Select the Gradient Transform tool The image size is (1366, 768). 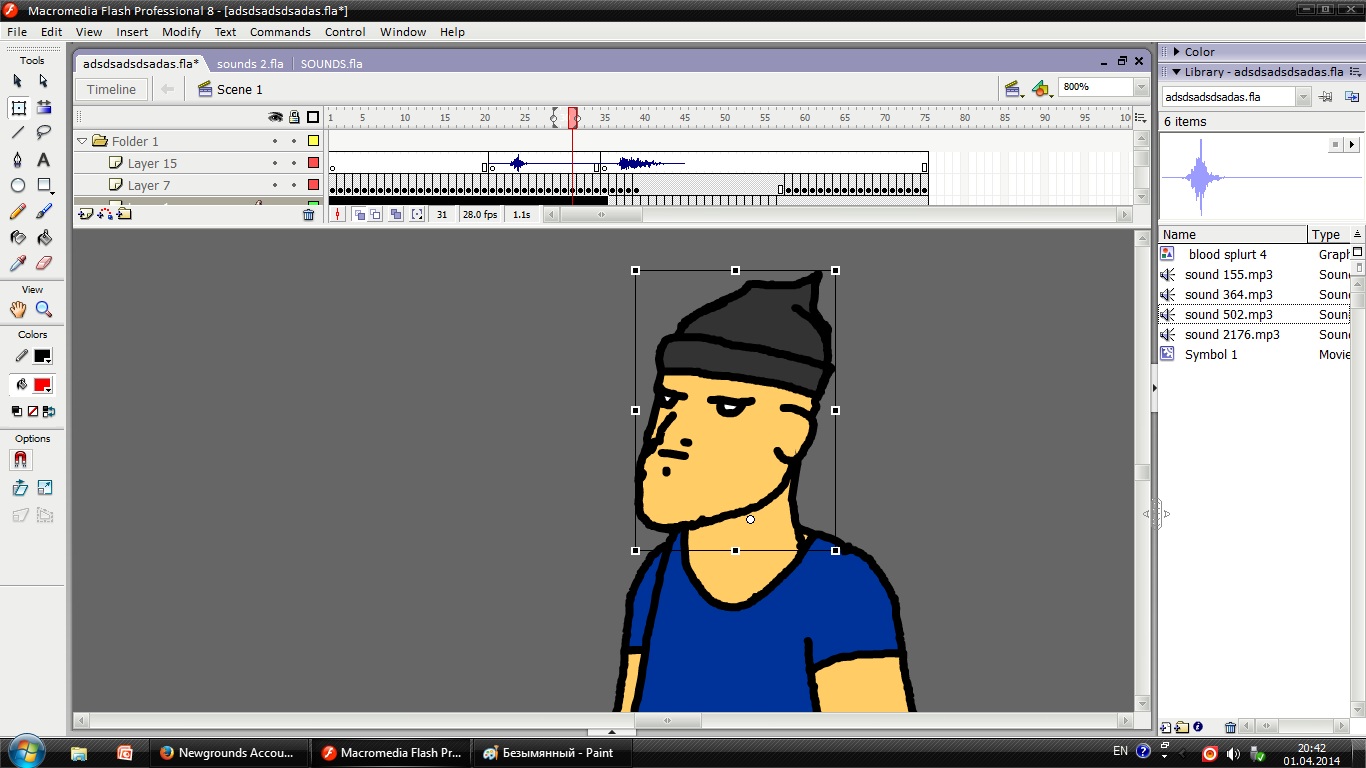coord(44,107)
